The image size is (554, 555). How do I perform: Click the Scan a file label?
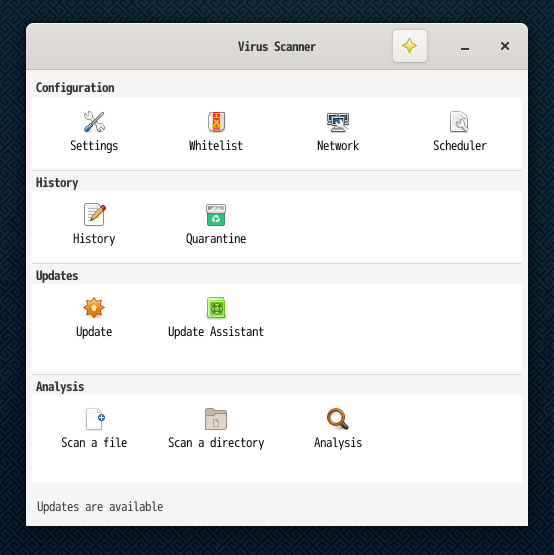coord(94,443)
